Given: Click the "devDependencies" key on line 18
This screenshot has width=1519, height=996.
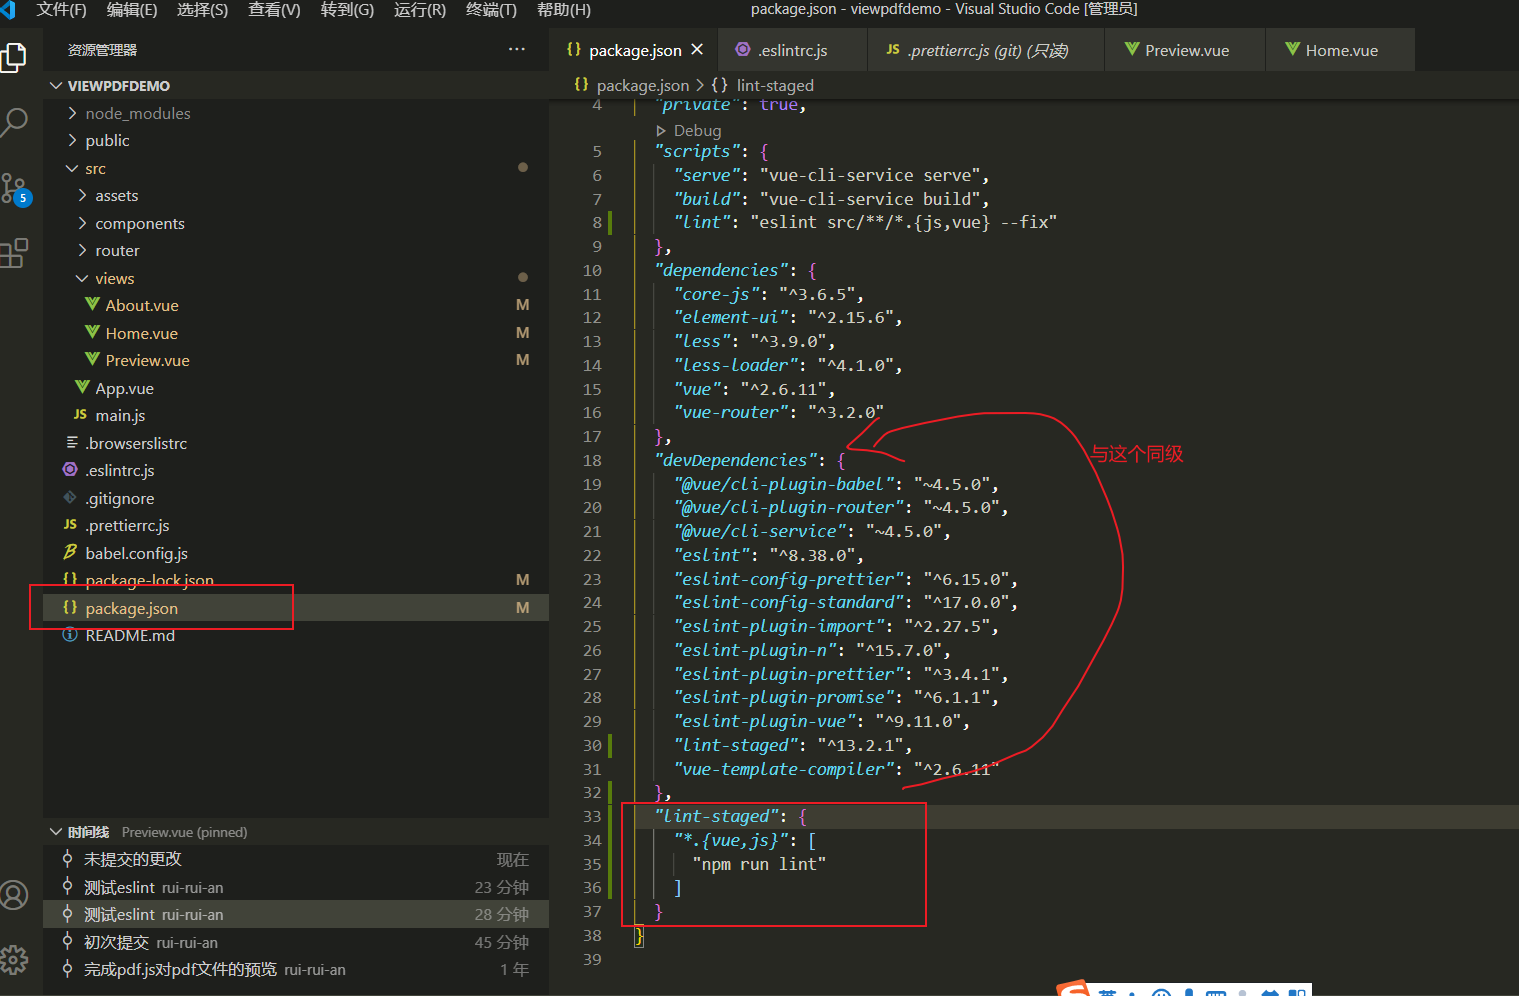Looking at the screenshot, I should pos(735,460).
